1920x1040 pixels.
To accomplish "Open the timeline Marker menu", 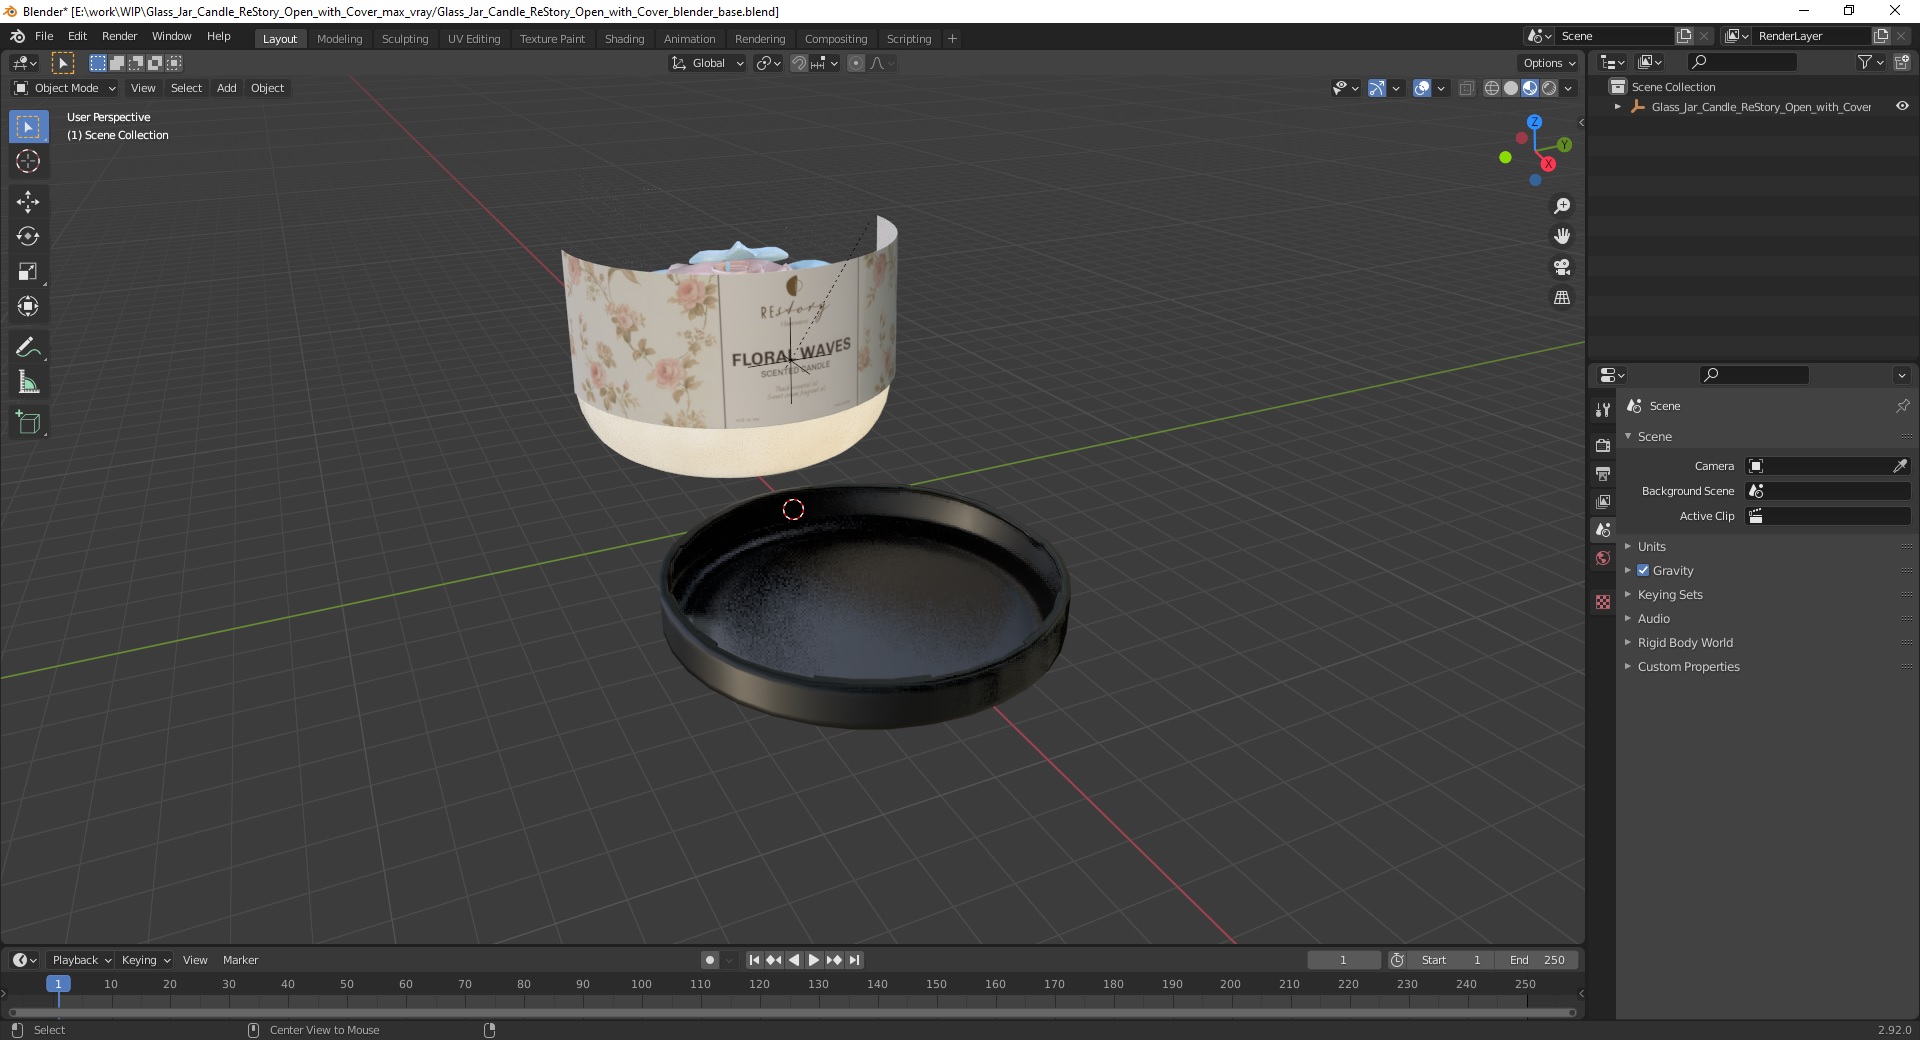I will tap(240, 960).
